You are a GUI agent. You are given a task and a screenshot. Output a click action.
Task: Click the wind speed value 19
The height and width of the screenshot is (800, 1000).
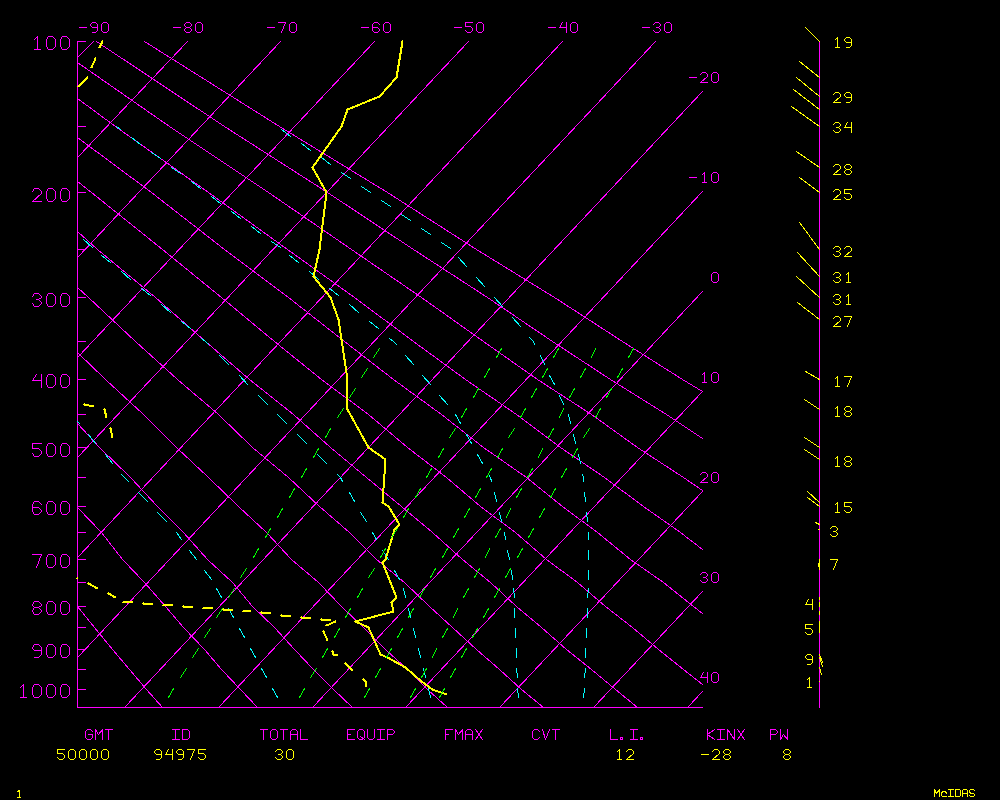tap(842, 43)
